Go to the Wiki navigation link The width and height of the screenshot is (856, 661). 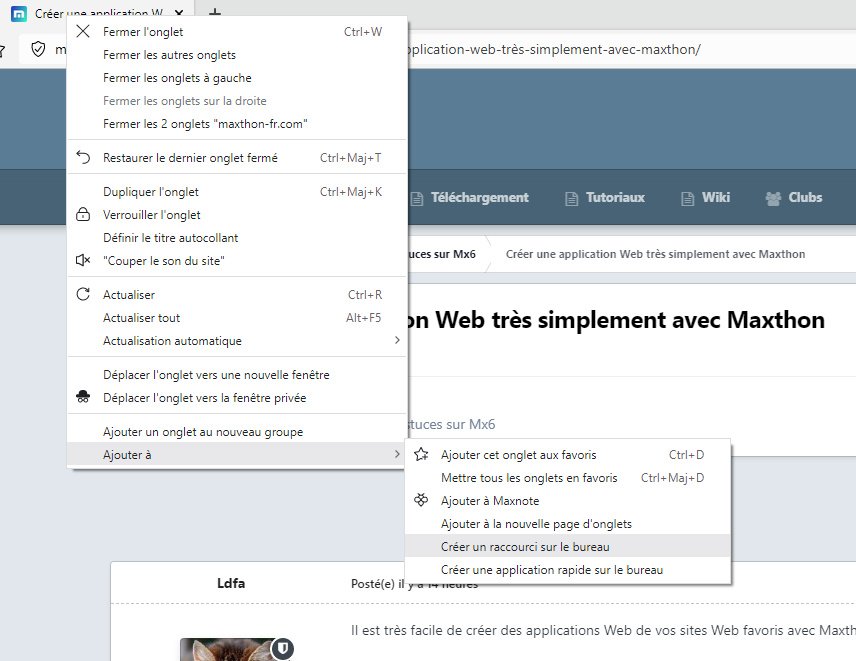715,198
